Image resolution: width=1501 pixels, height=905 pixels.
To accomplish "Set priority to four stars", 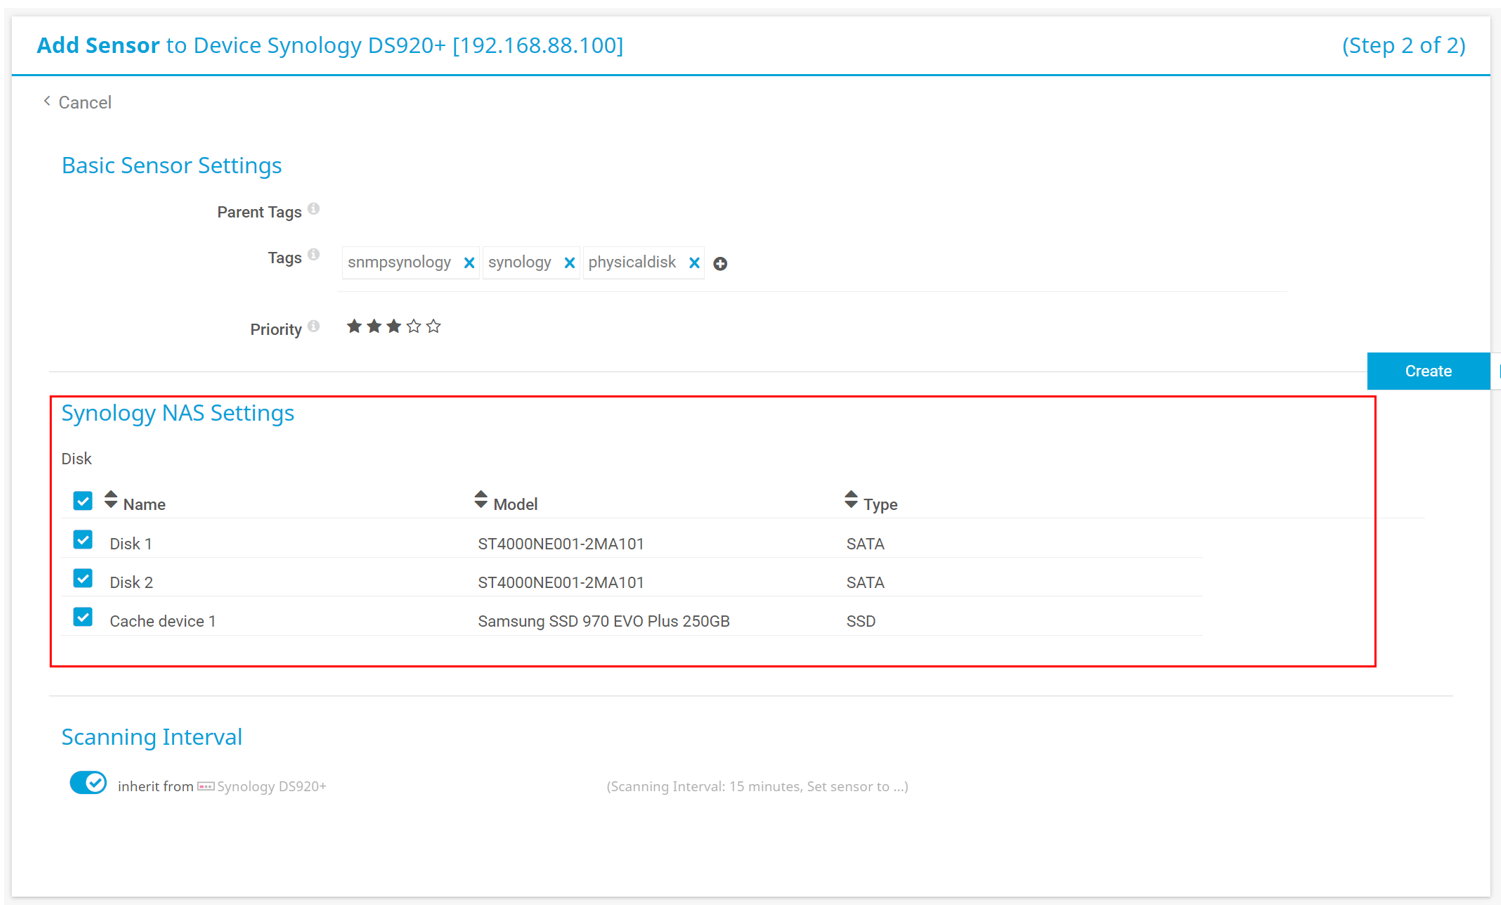I will tap(413, 326).
